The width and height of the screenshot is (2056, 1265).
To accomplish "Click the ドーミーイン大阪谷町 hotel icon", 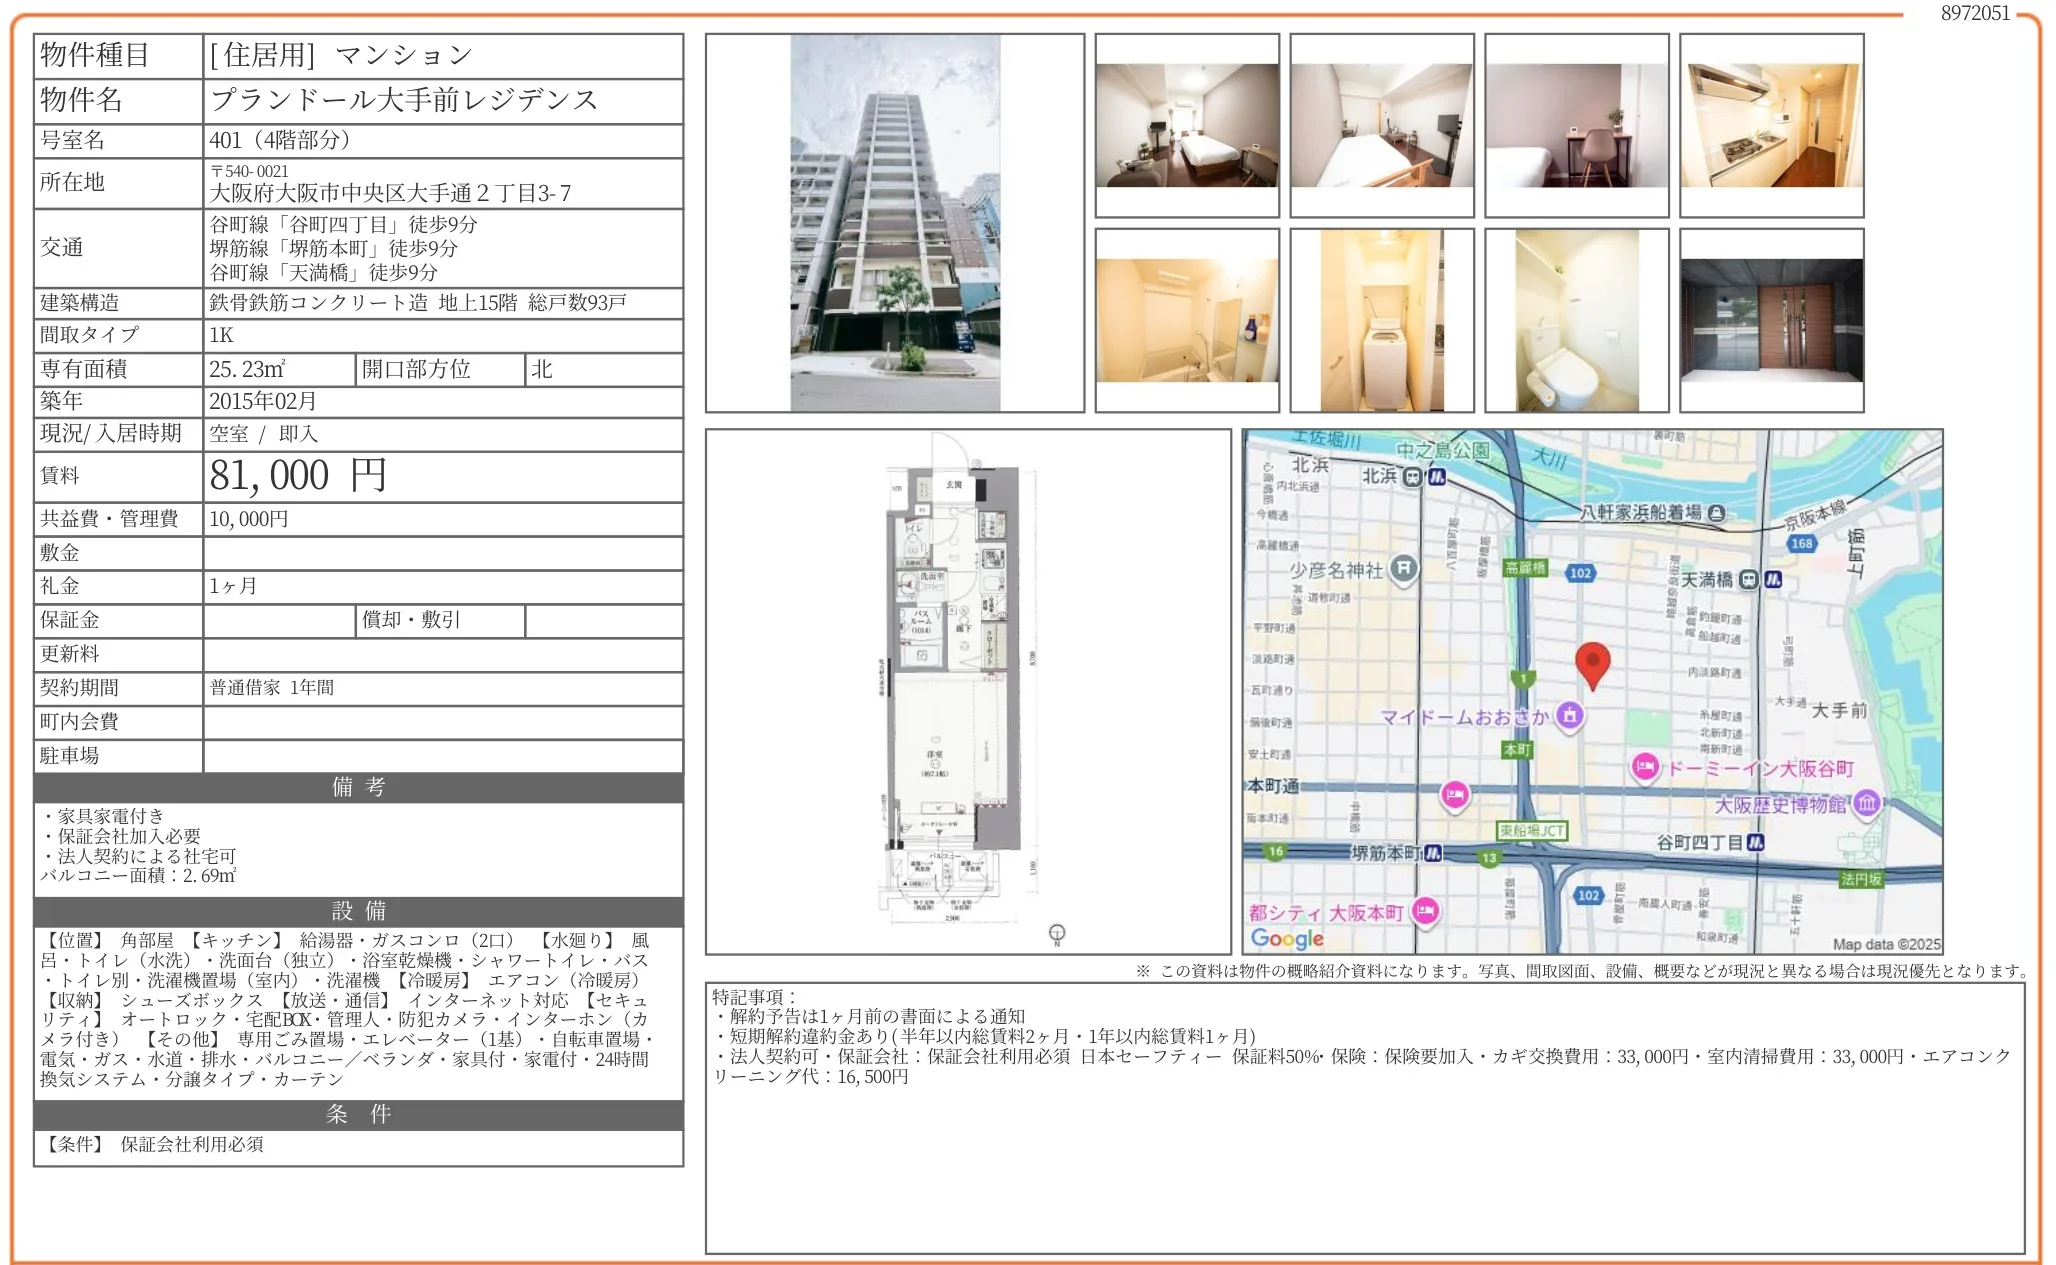I will click(x=1645, y=767).
